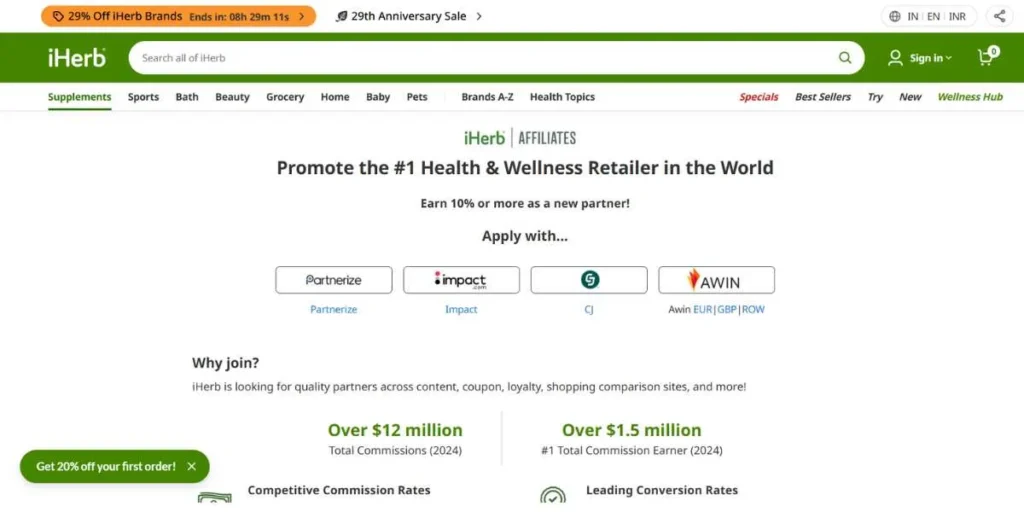Click the search magnifier icon

pos(845,57)
